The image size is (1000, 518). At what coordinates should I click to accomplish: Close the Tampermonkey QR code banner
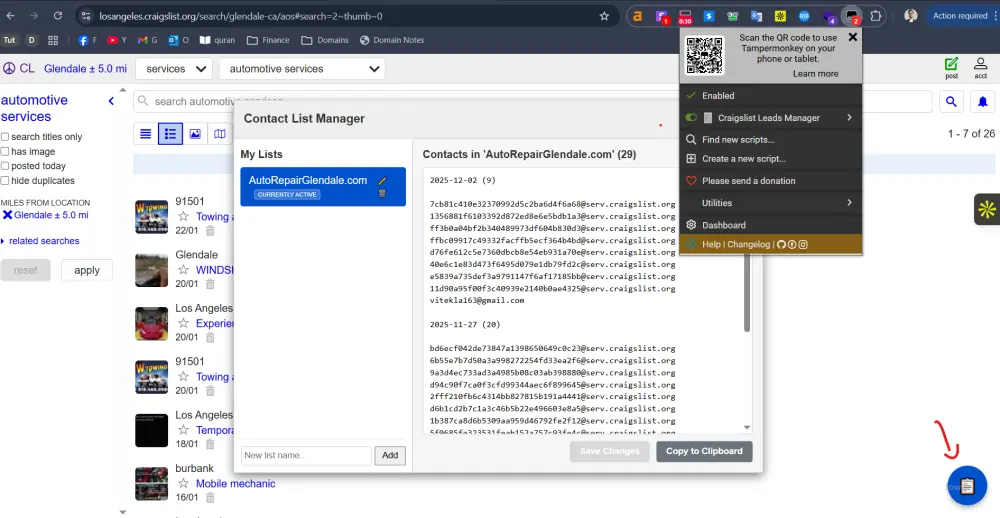[x=853, y=37]
